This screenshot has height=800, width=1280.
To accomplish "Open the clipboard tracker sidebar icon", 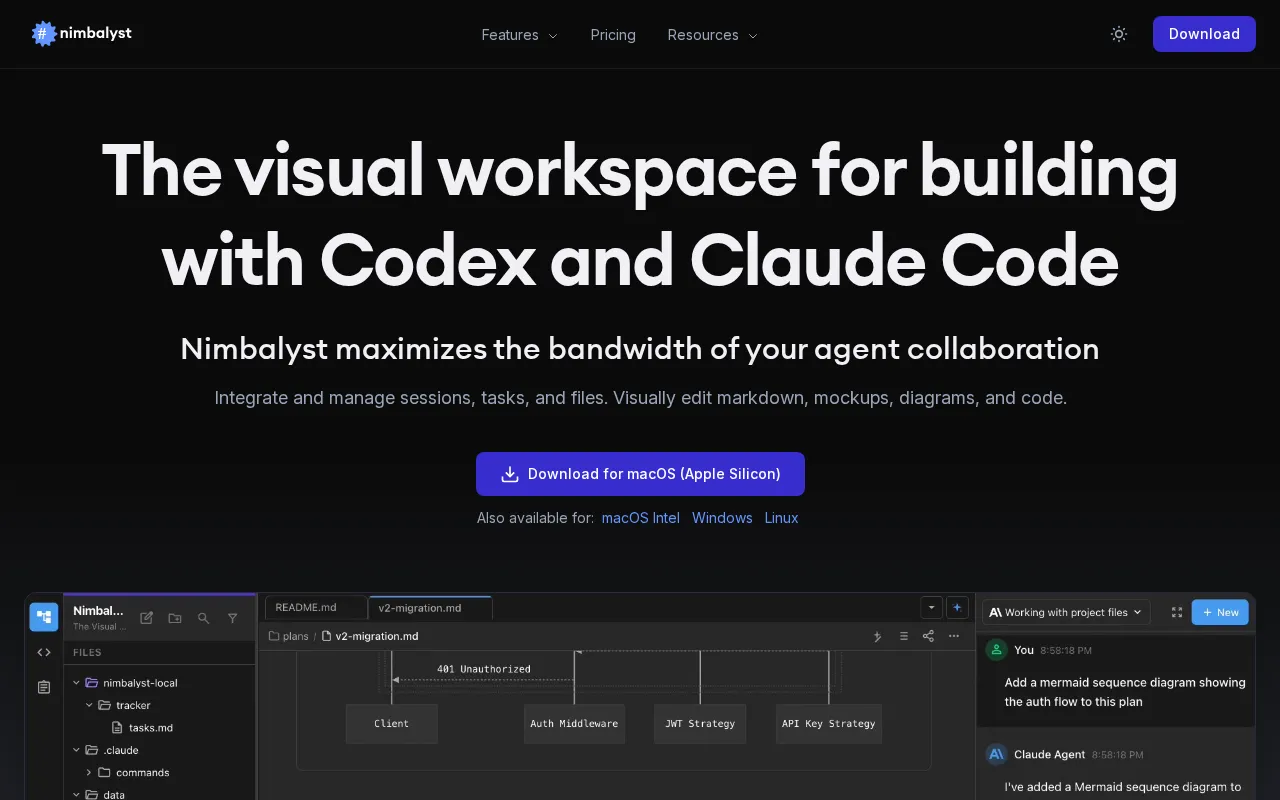I will tap(44, 687).
